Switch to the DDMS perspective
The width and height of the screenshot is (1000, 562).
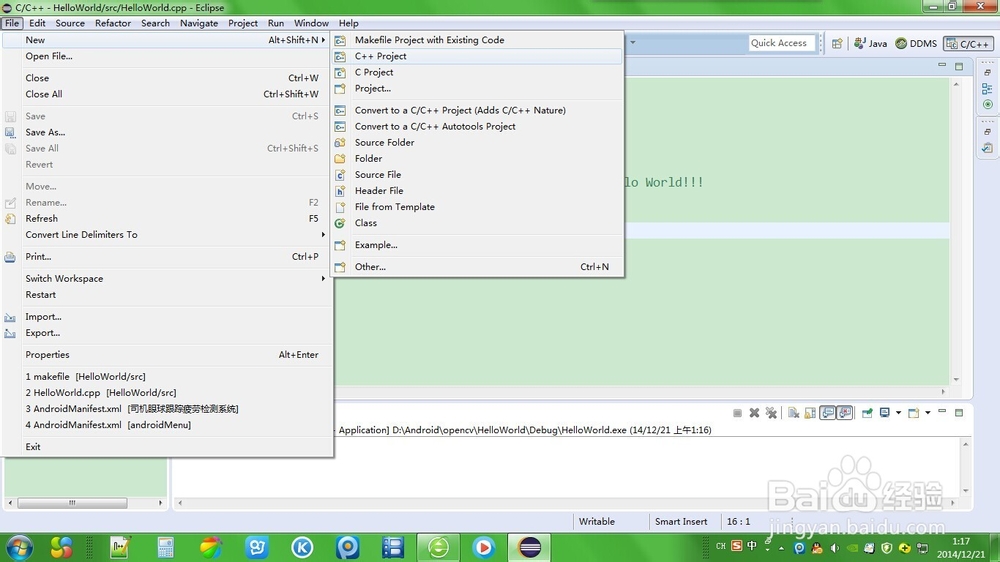click(916, 43)
